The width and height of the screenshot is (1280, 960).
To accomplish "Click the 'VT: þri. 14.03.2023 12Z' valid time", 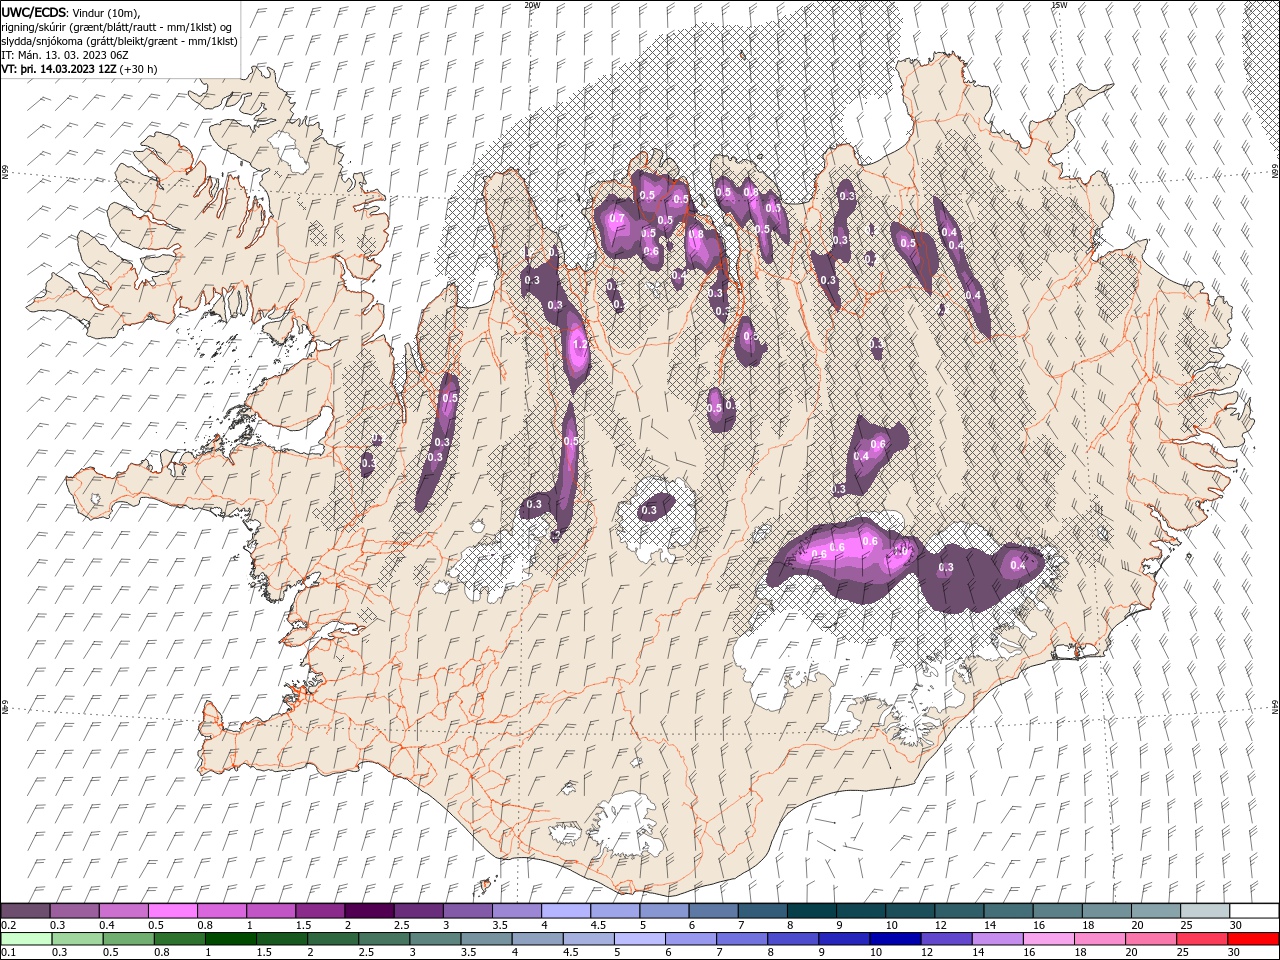I will [59, 69].
